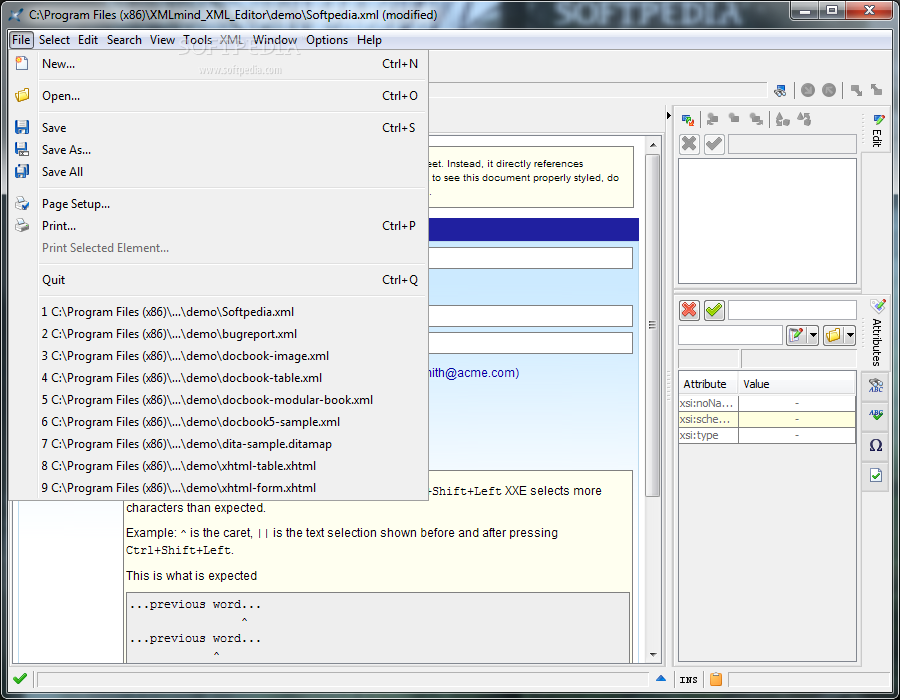The image size is (900, 700).
Task: Click the Print printer icon
Action: (x=22, y=225)
